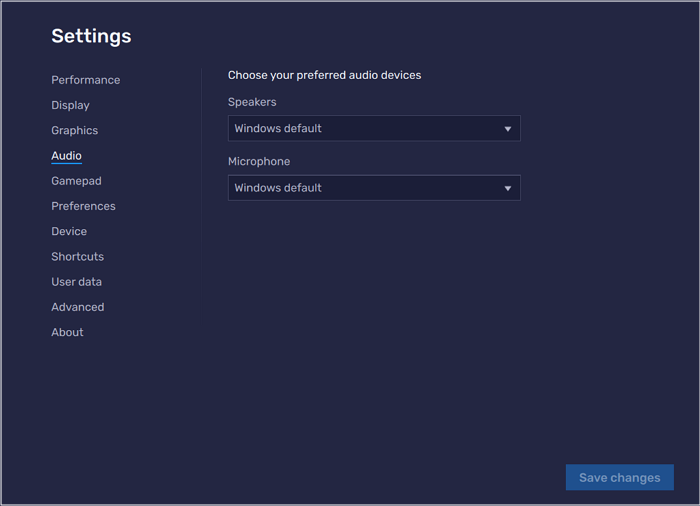700x506 pixels.
Task: Click the Speakers dropdown arrow icon
Action: (507, 129)
